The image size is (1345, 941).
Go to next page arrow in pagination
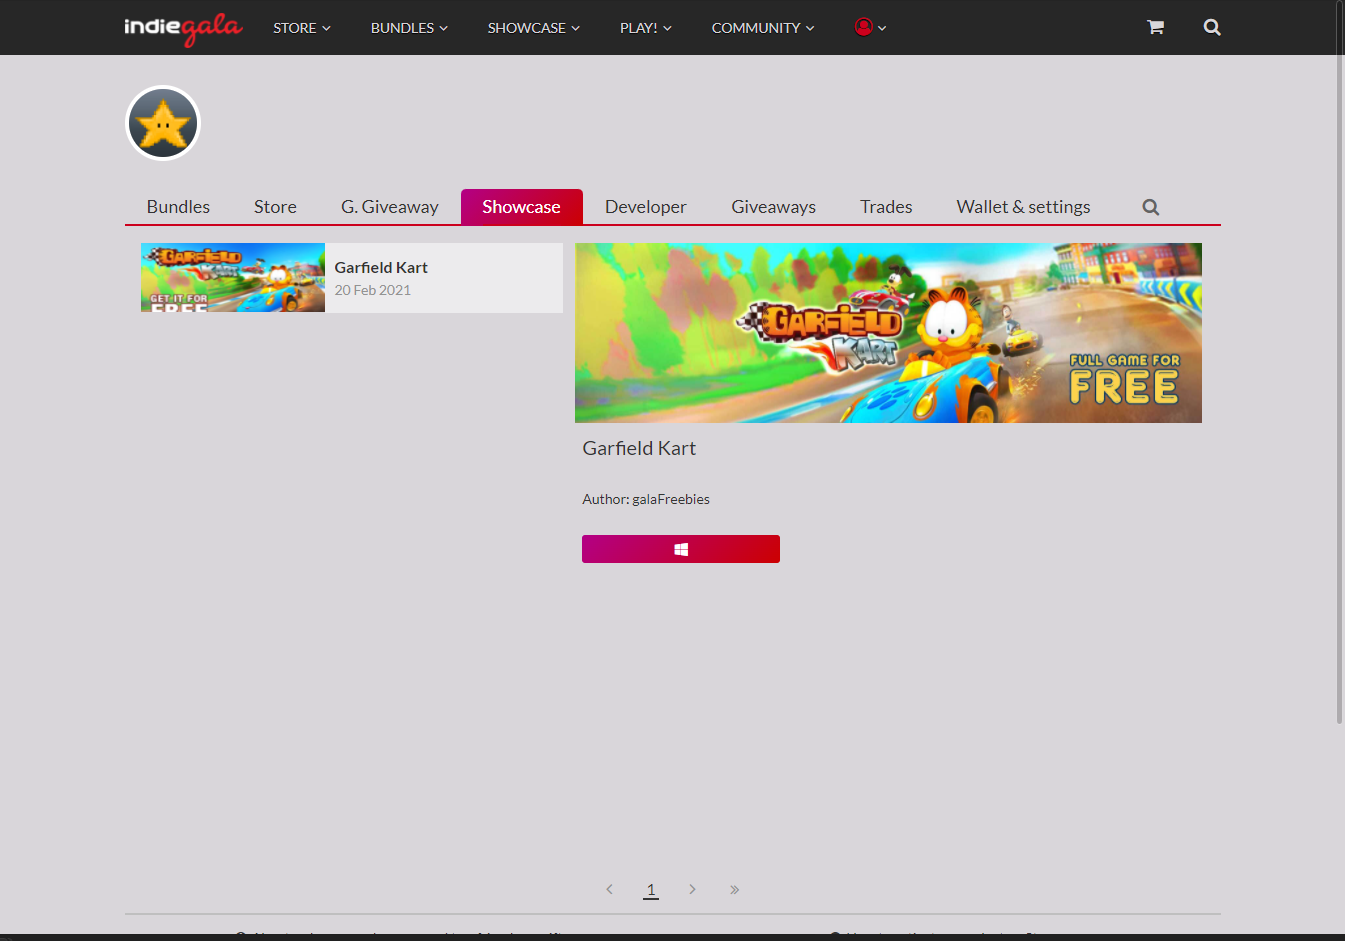[x=692, y=889]
